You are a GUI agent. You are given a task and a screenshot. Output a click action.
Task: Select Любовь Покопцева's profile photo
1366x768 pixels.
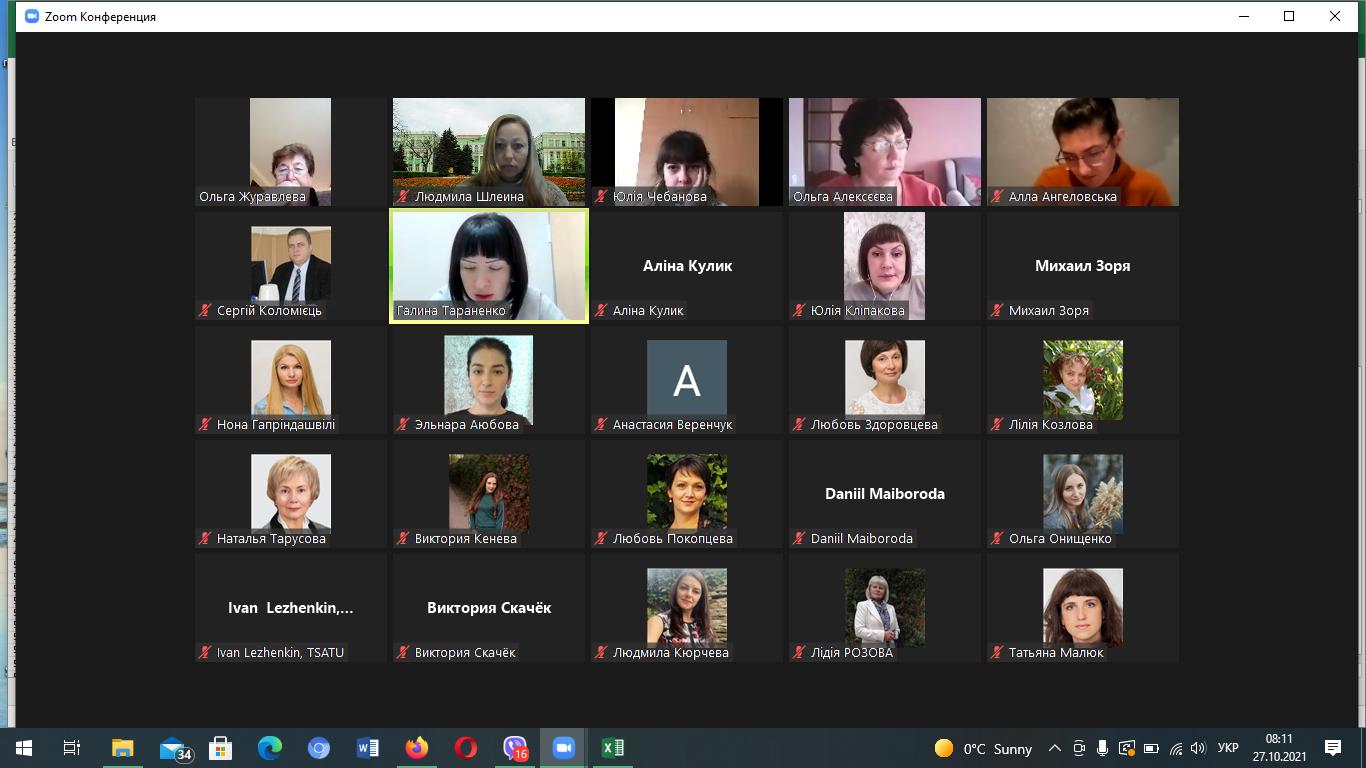[687, 492]
